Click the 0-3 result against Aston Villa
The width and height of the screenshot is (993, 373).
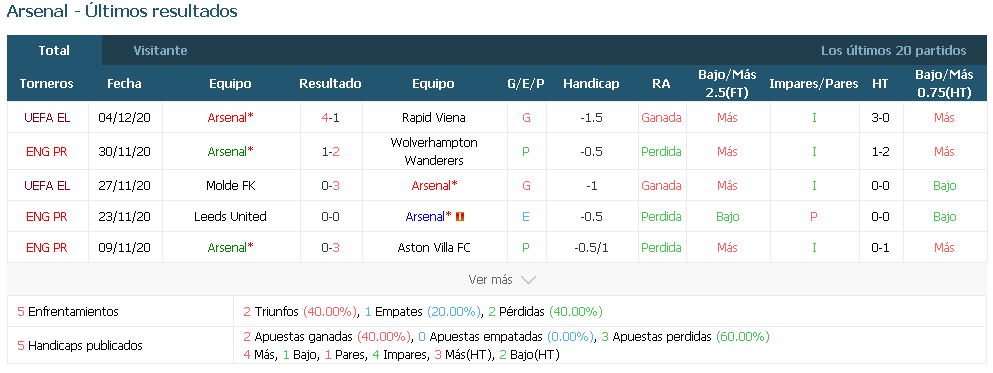coord(331,248)
